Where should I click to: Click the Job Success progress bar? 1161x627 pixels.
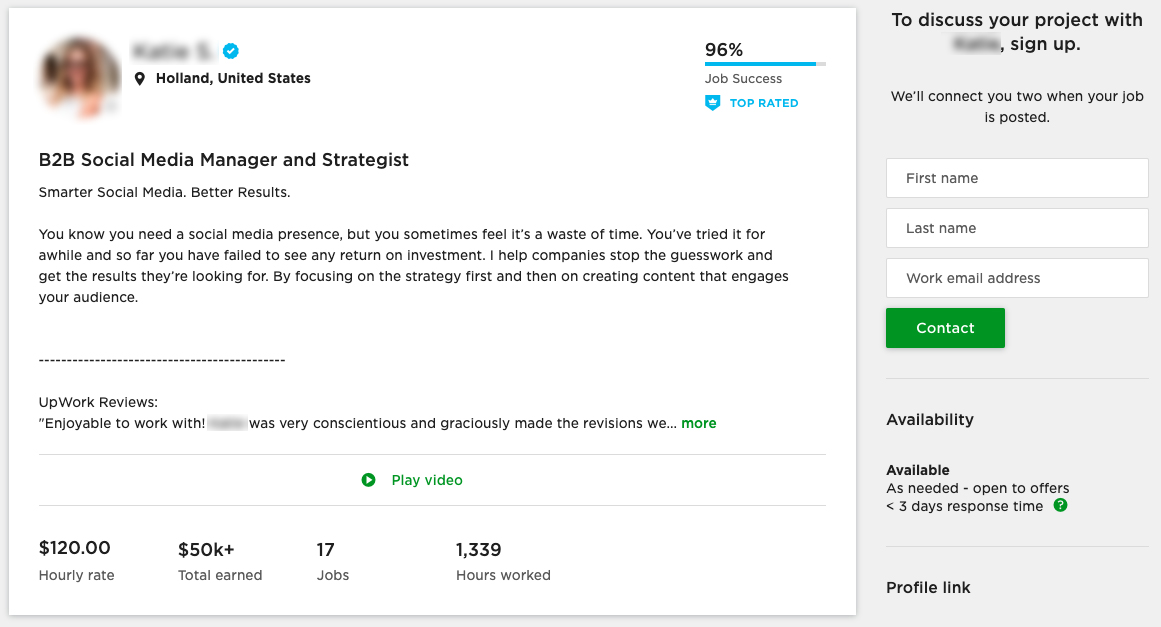(x=765, y=64)
